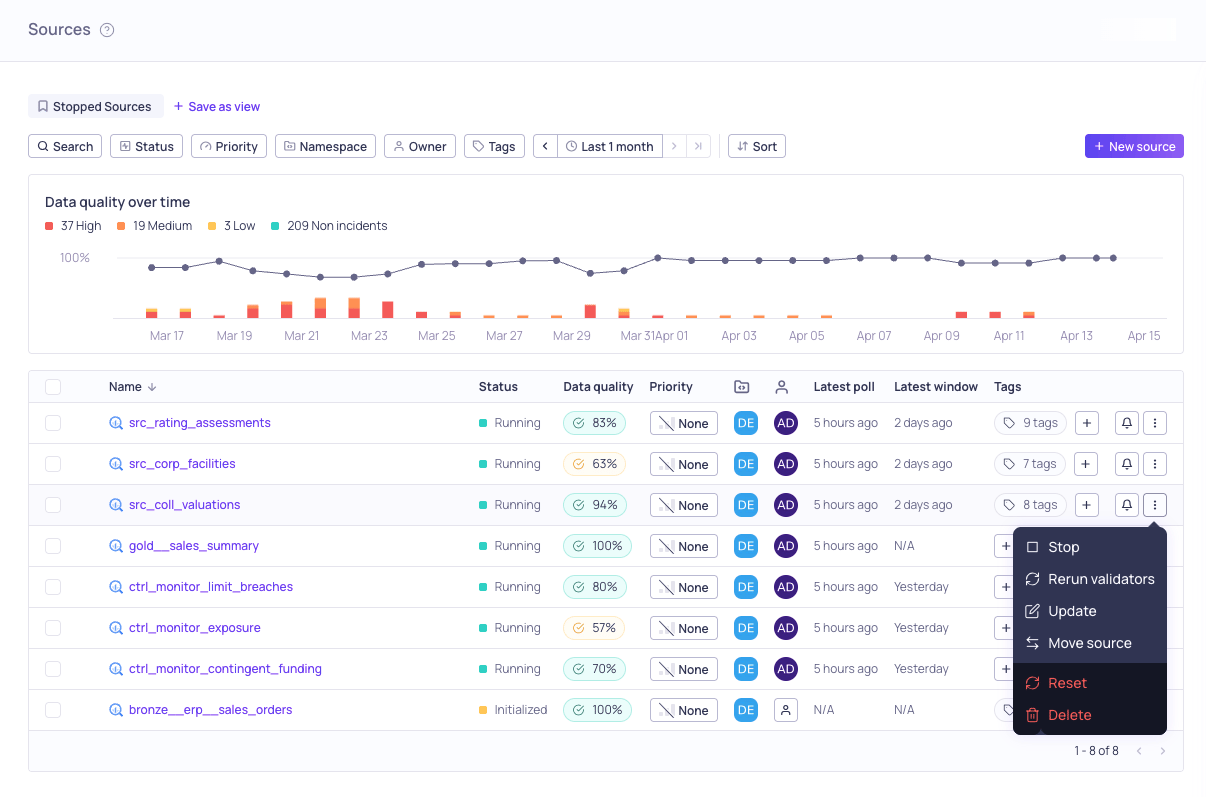The height and width of the screenshot is (797, 1206).
Task: Open the Owner filter dropdown
Action: click(x=420, y=146)
